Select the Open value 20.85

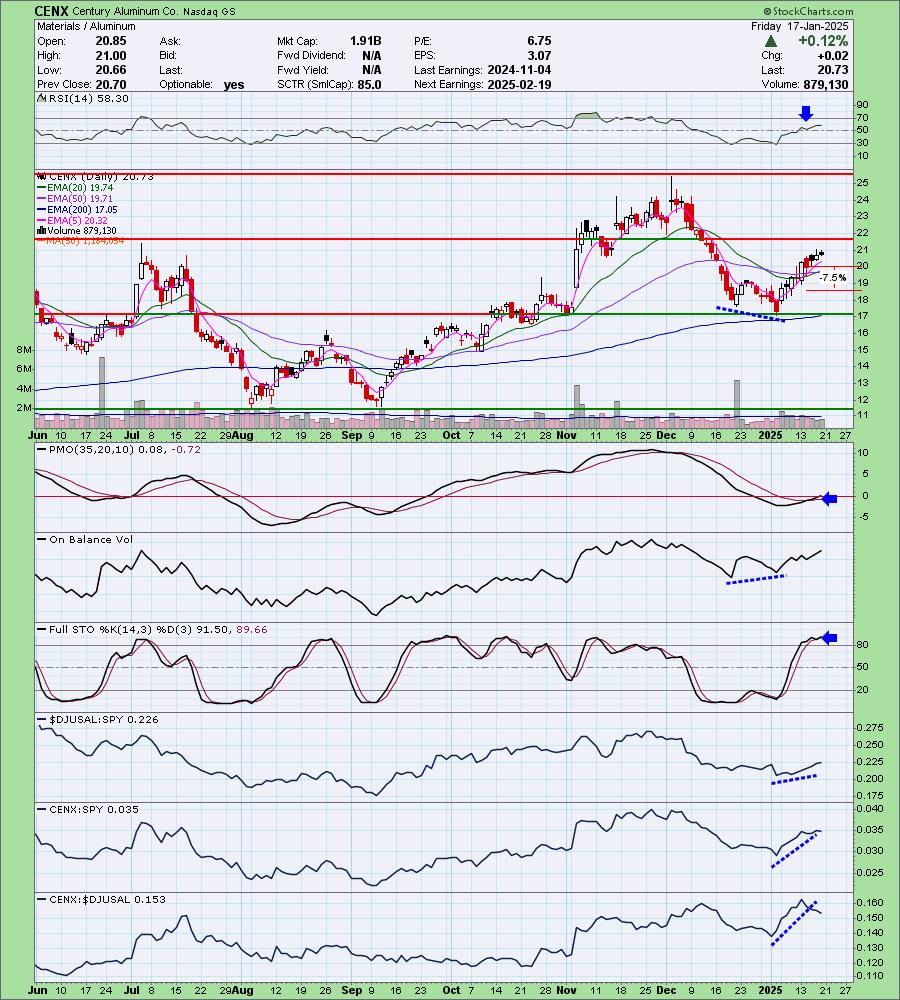(x=111, y=41)
